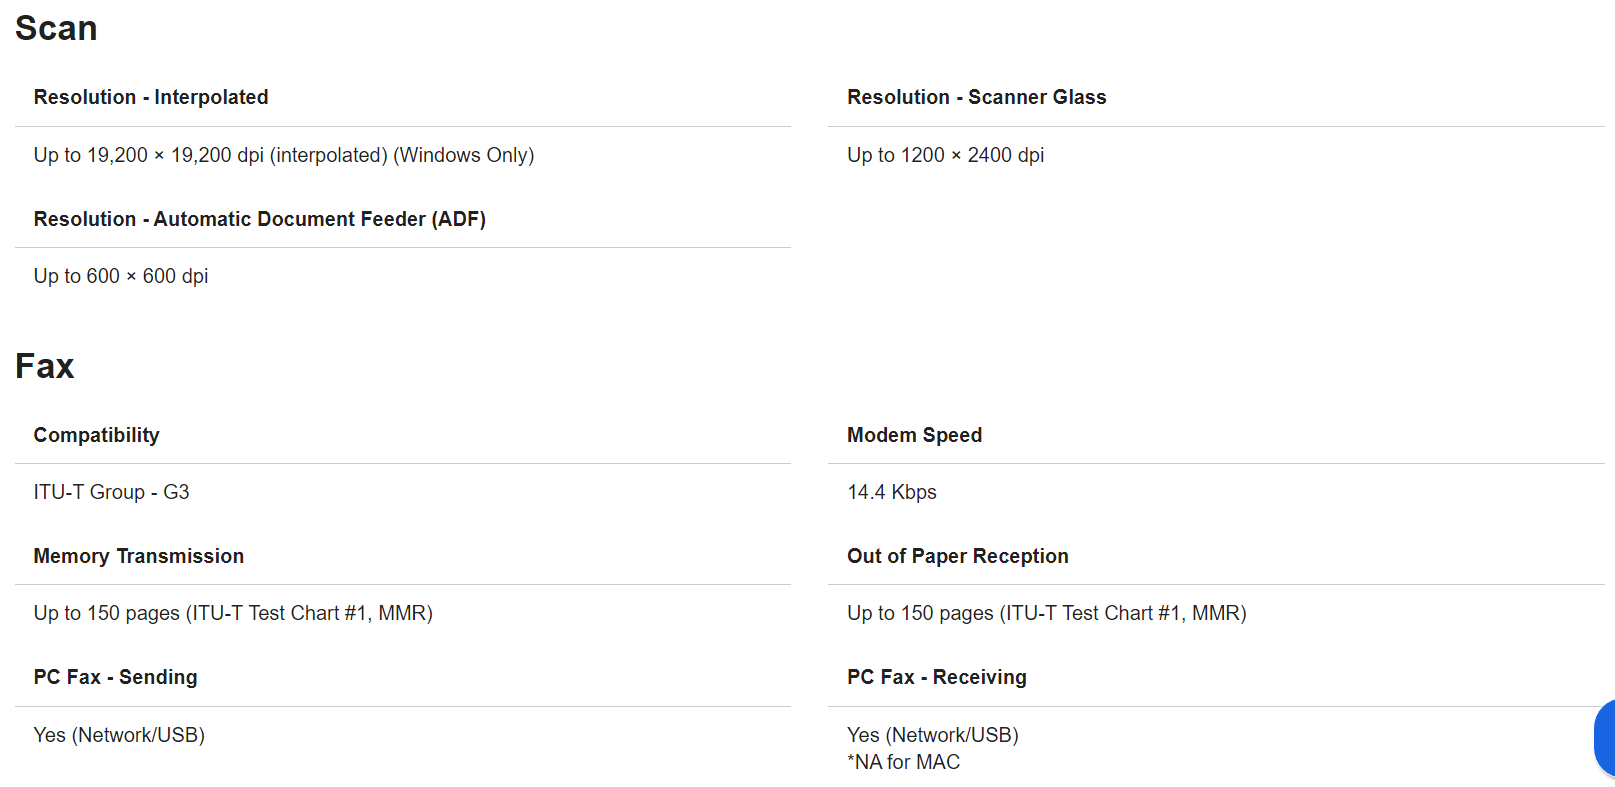
Task: Click the Automatic Document Feeder (ADF) resolution label
Action: [259, 219]
